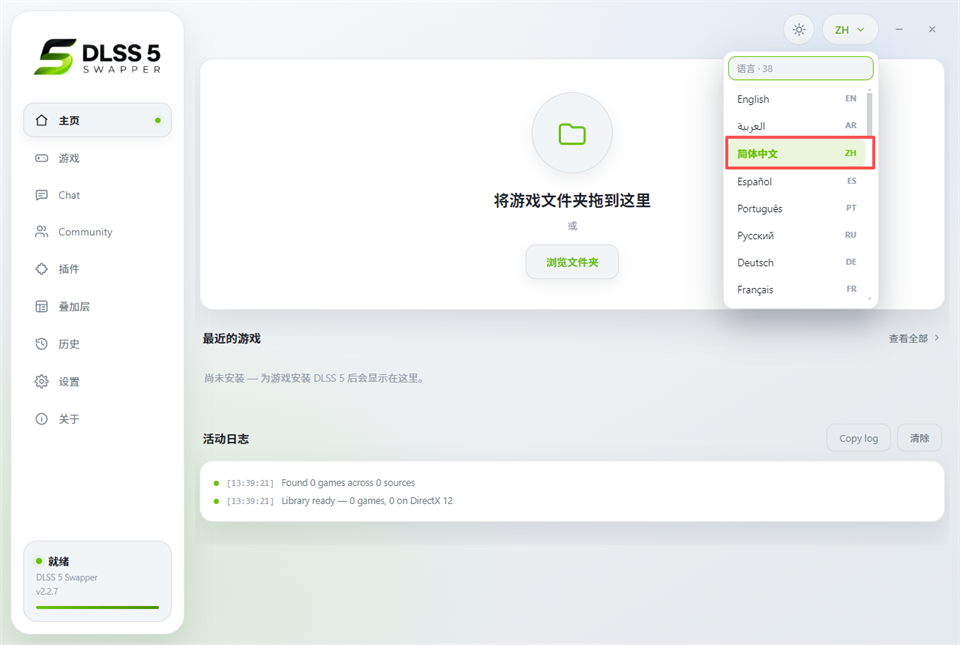Open the Chat bubble icon

(42, 195)
